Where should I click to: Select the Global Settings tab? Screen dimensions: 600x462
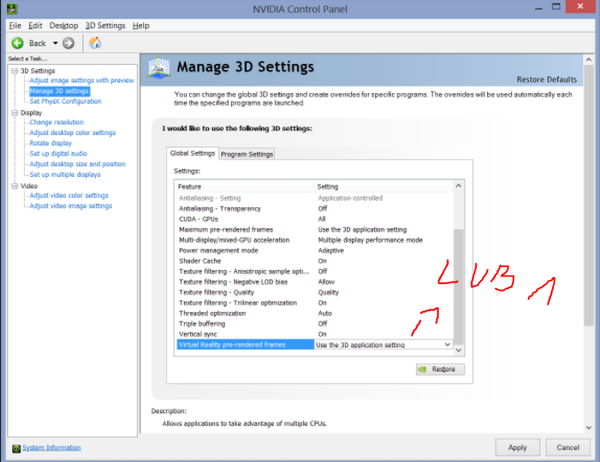pos(192,153)
